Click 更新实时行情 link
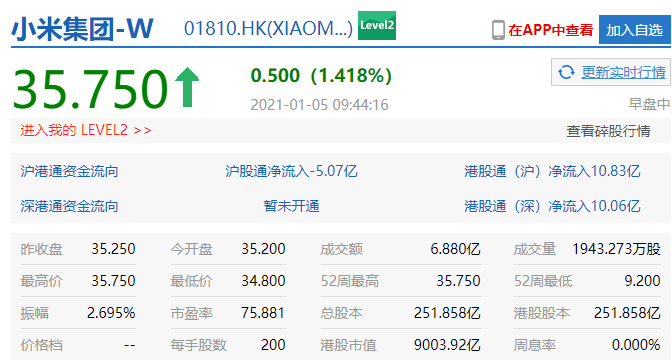Image resolution: width=672 pixels, height=360 pixels. 623,72
